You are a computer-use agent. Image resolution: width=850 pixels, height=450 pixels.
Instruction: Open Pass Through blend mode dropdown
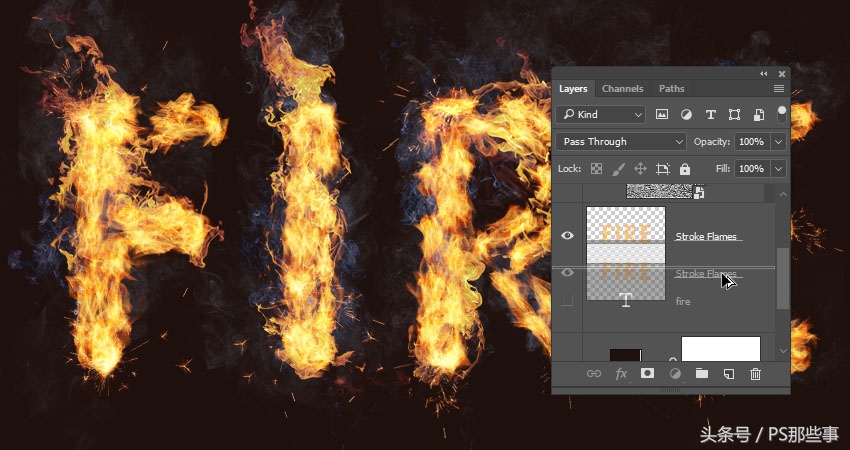(621, 142)
